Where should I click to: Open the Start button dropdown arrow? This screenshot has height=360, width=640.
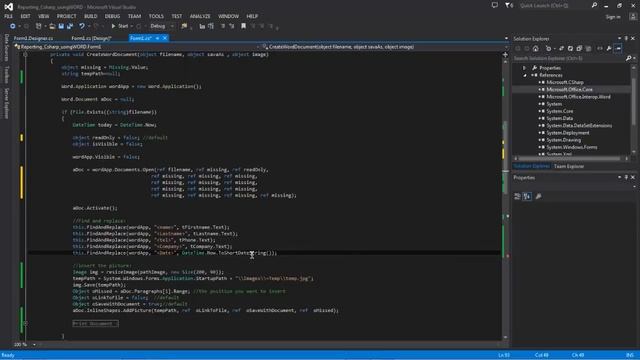(x=132, y=26)
